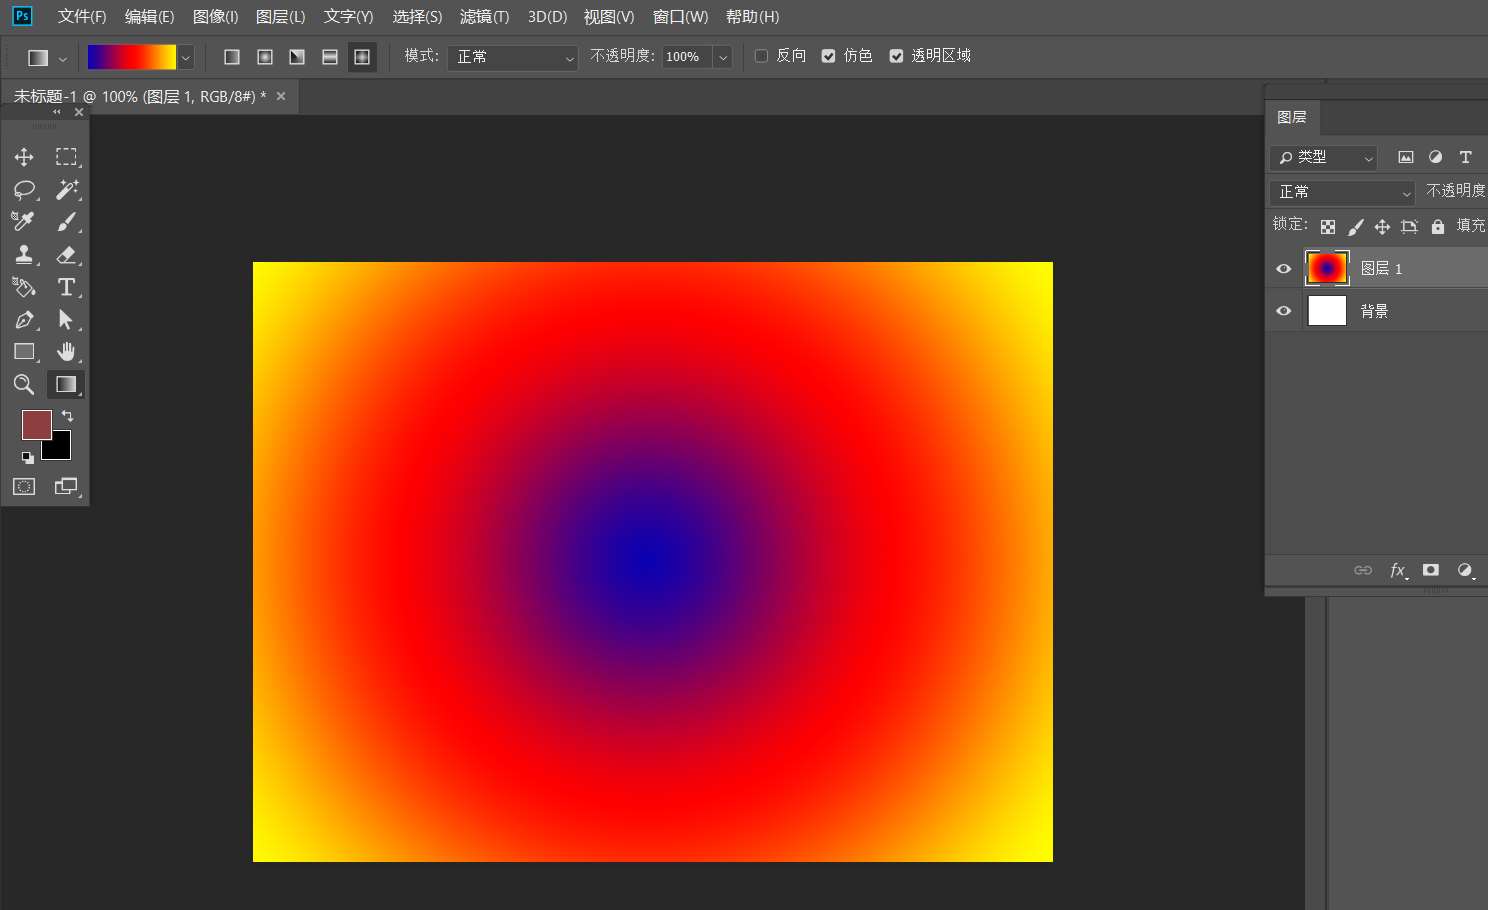Viewport: 1488px width, 910px height.
Task: Select the Lasso tool
Action: pos(24,189)
